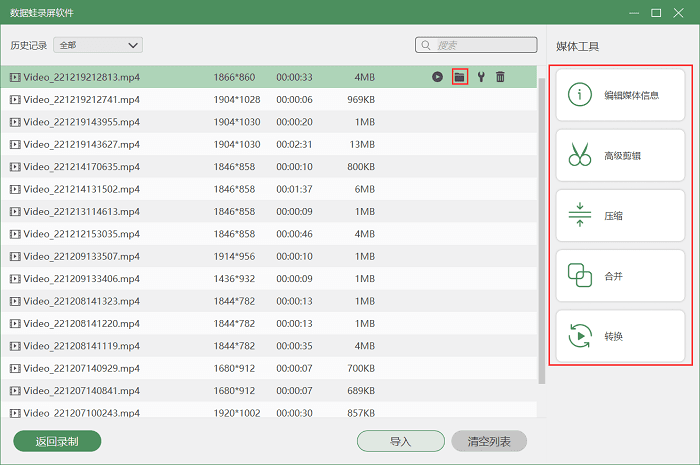Click the 返回录制 button

(57, 441)
